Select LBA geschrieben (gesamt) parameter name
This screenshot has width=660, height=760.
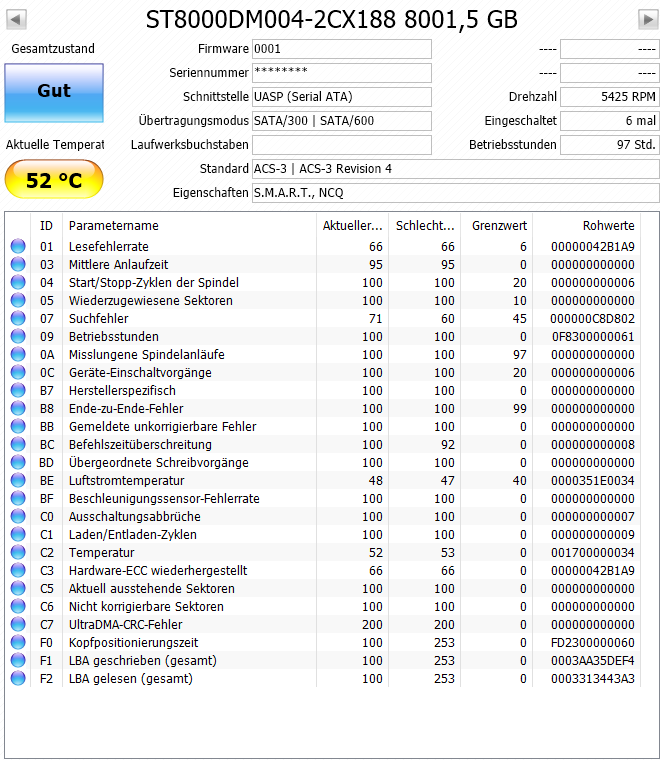pyautogui.click(x=142, y=661)
